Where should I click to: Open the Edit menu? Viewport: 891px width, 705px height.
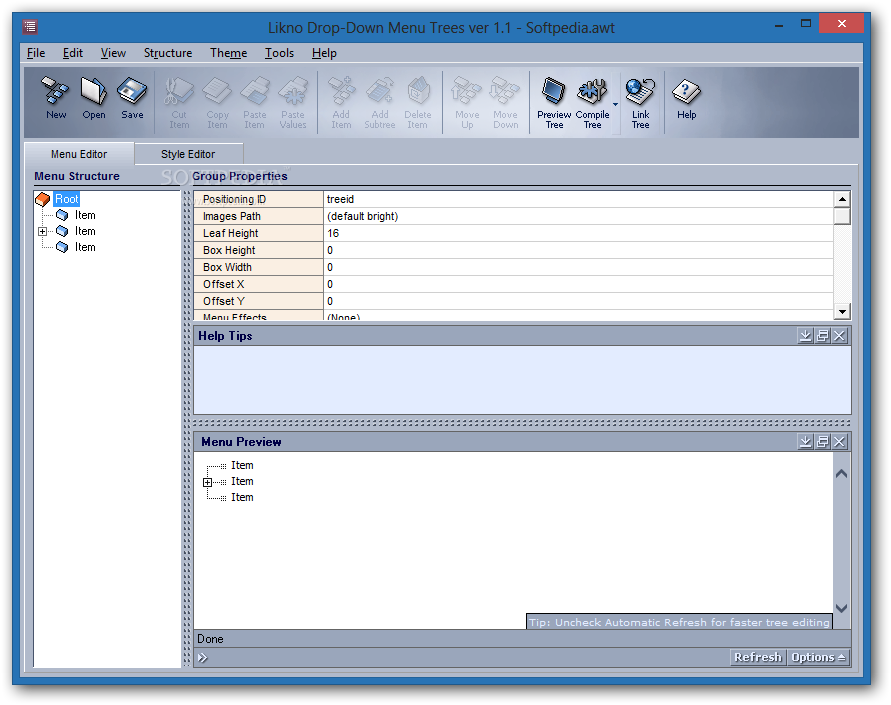[x=73, y=53]
